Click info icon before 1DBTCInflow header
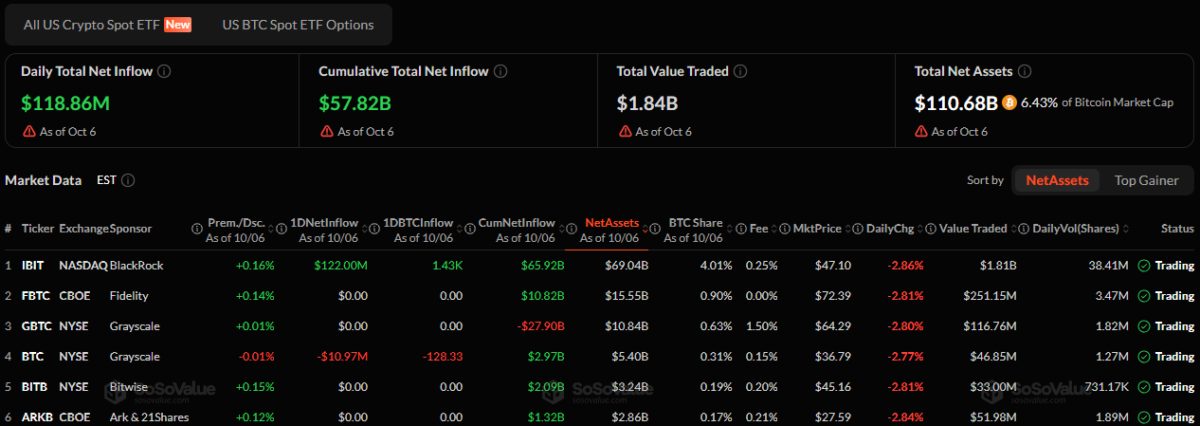1200x426 pixels. (374, 229)
